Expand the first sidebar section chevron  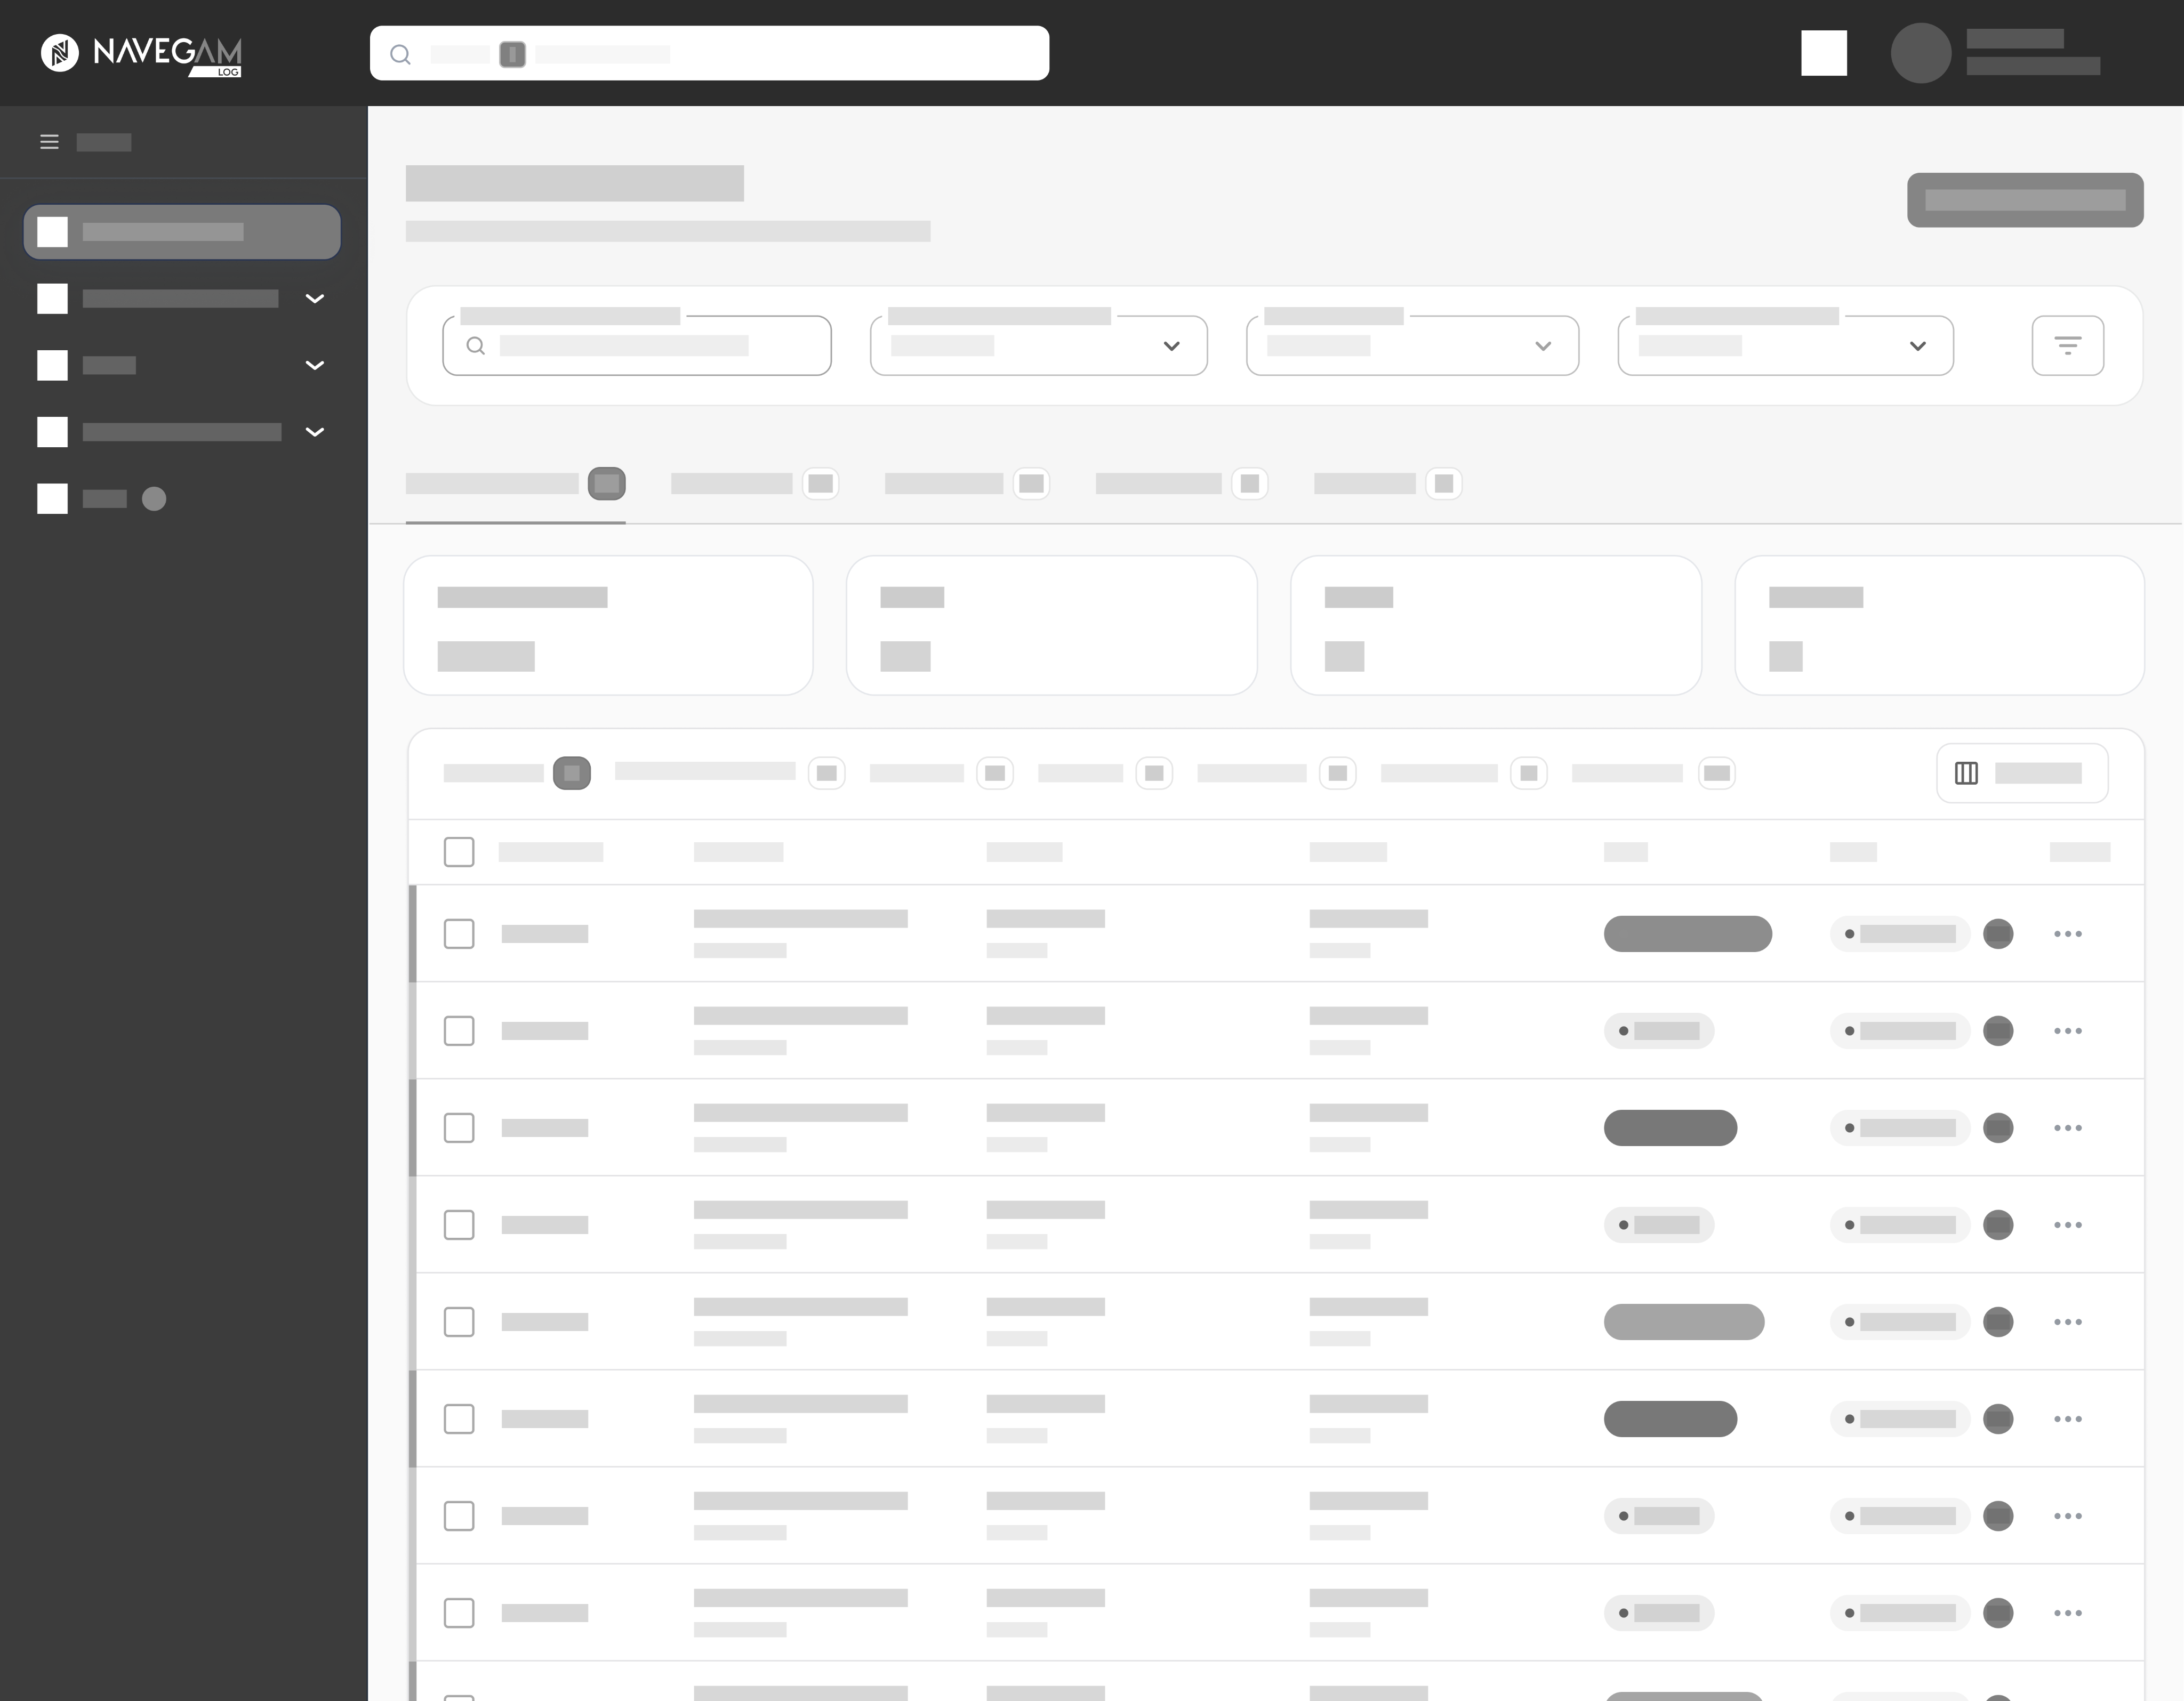pos(315,298)
